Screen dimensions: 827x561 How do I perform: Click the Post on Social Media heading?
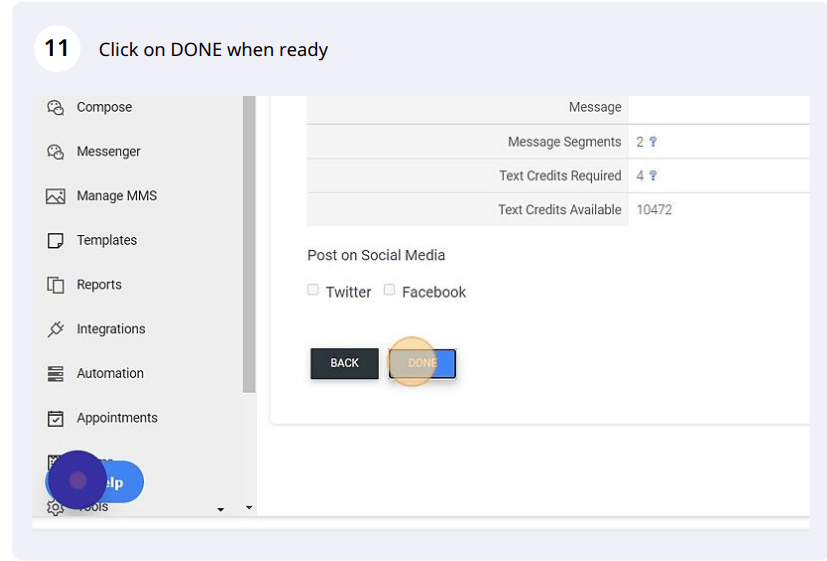[376, 255]
